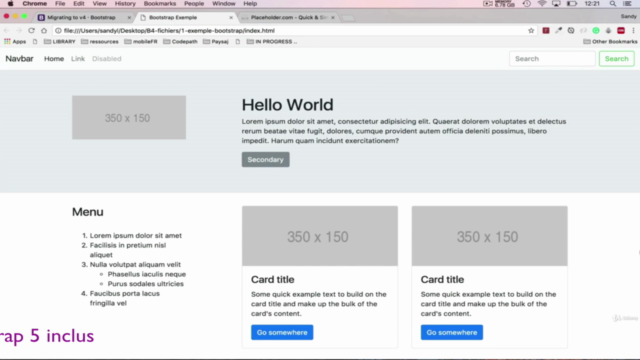This screenshot has width=640, height=360.
Task: Open Spotlight search in menu bar
Action: 613,4
